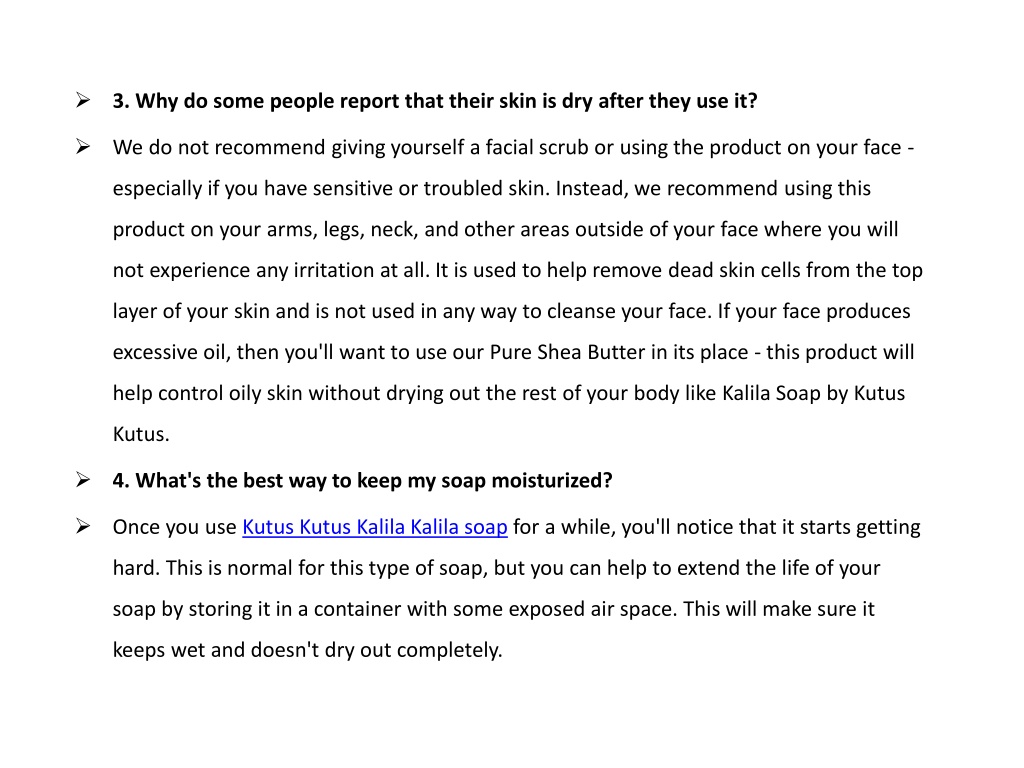Click the lone word 'Kutus.' ending the paragraph
The width and height of the screenshot is (1024, 768).
[x=141, y=434]
